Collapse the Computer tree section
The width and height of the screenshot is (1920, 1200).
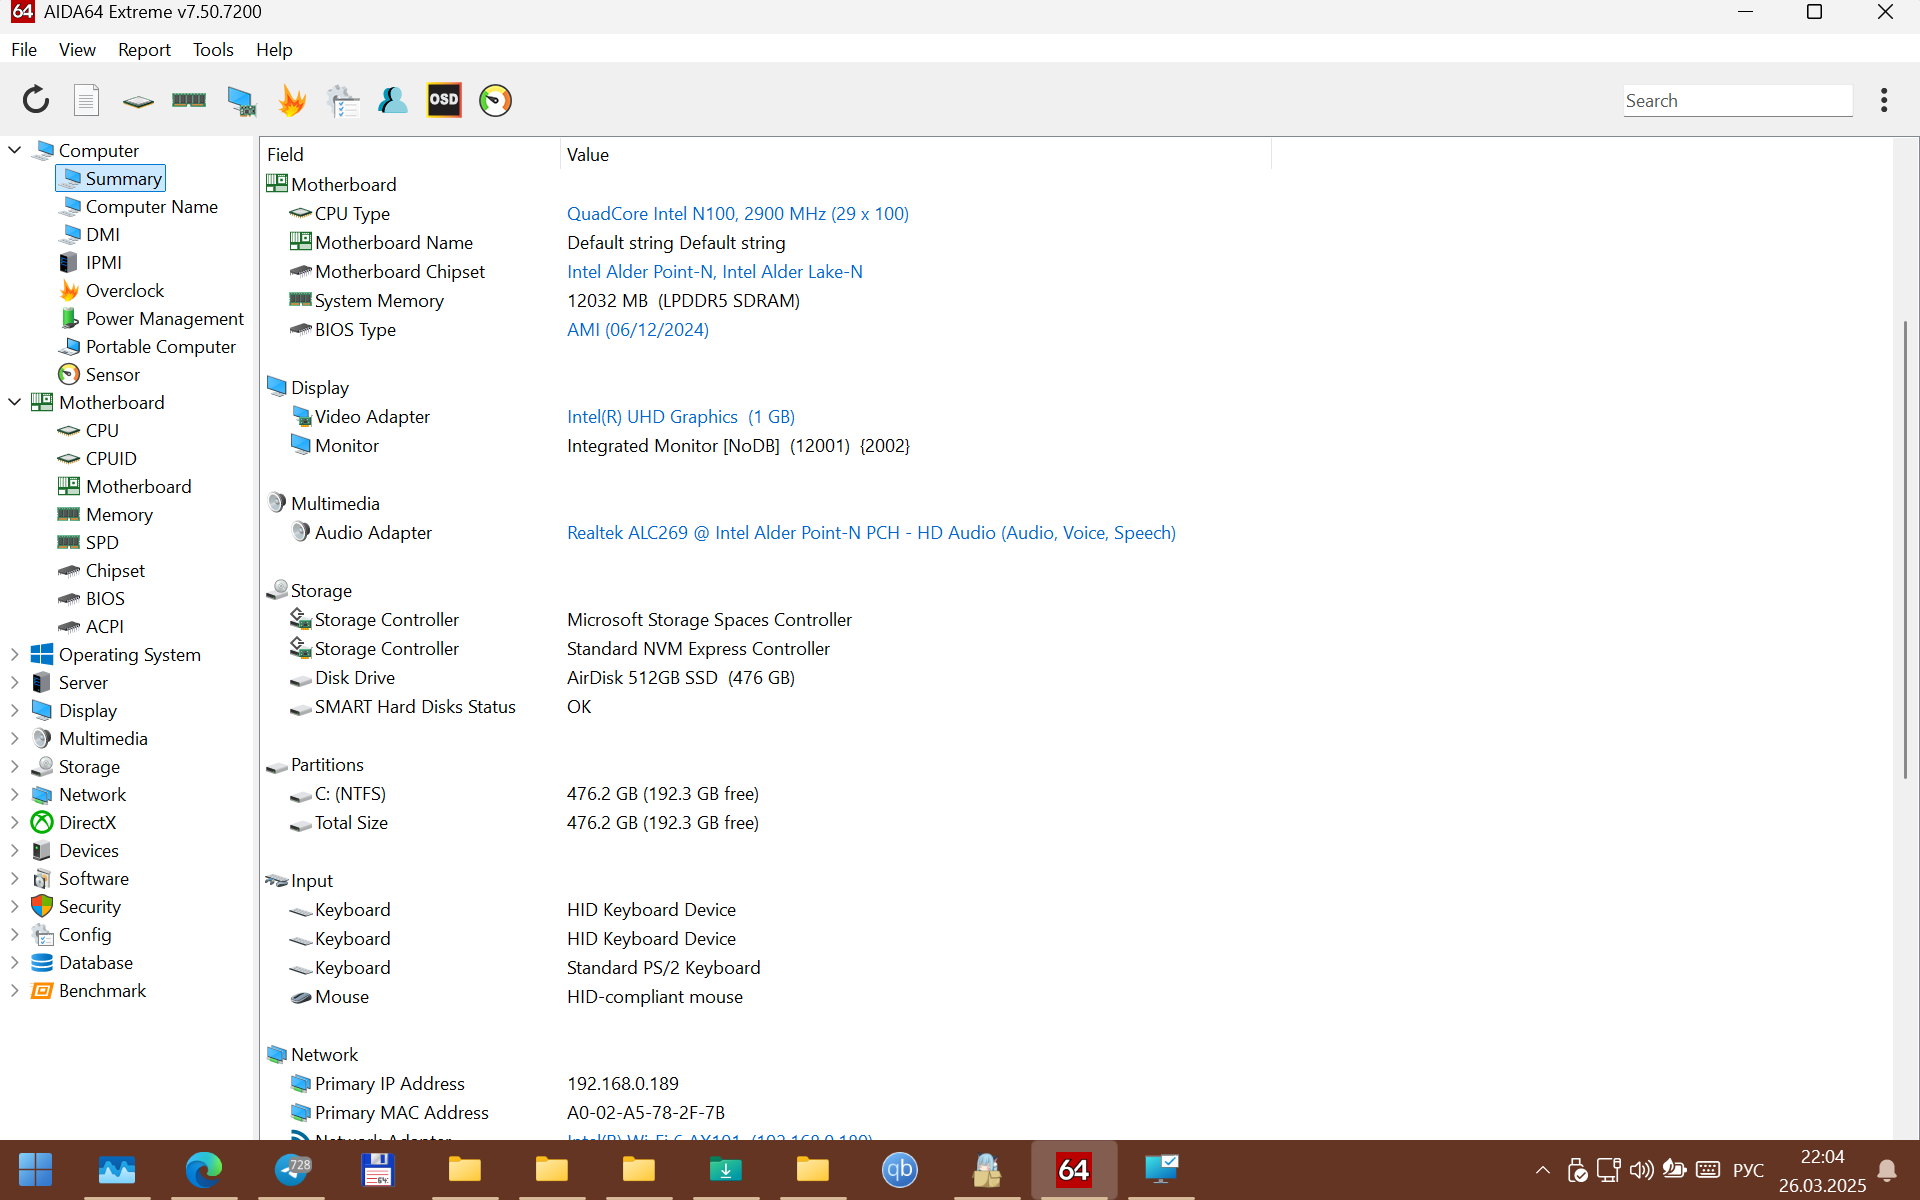(15, 151)
